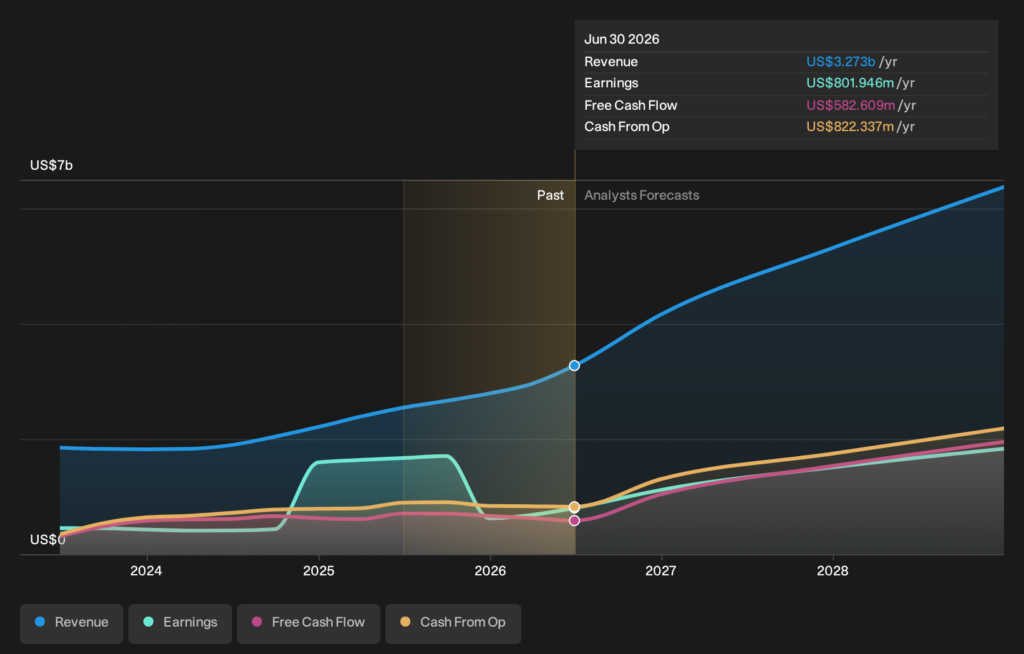Select the blue Revenue data point marker
The width and height of the screenshot is (1024, 654).
pos(574,366)
